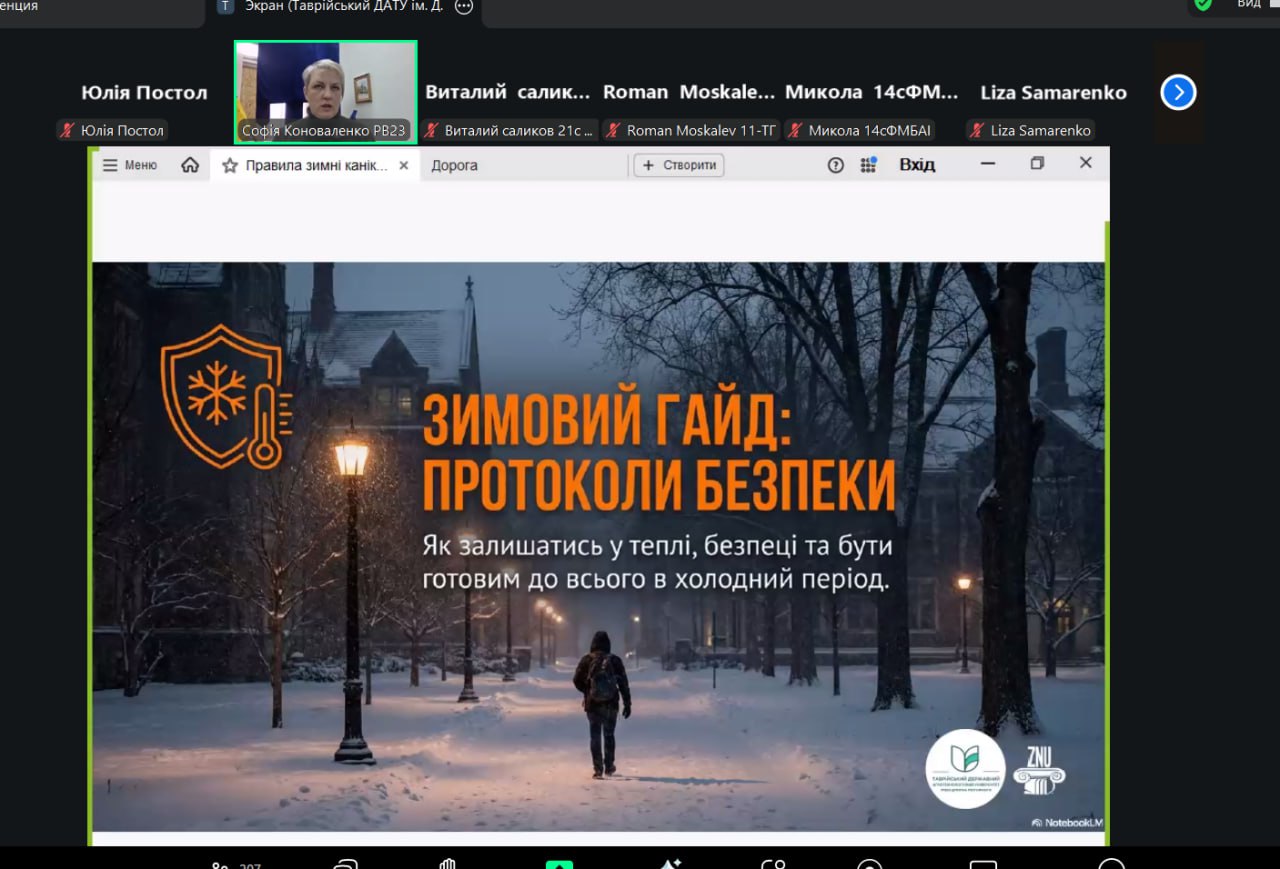Viewport: 1280px width, 869px height.
Task: Switch to the Дорога tab
Action: [x=454, y=165]
